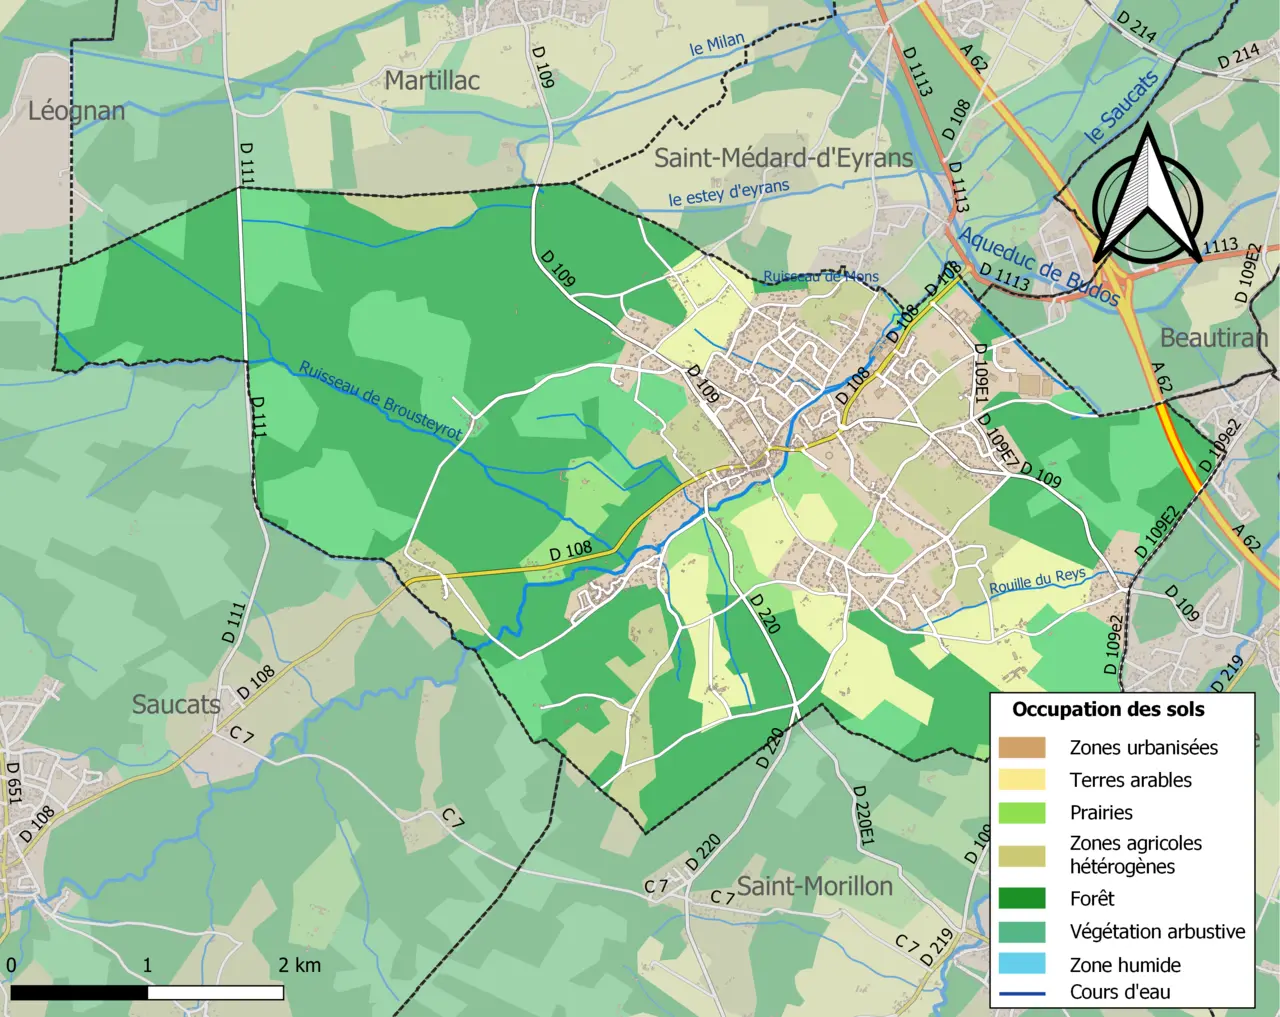Click the Ruisseau de Brousteyrot label
Image resolution: width=1280 pixels, height=1017 pixels.
[381, 401]
